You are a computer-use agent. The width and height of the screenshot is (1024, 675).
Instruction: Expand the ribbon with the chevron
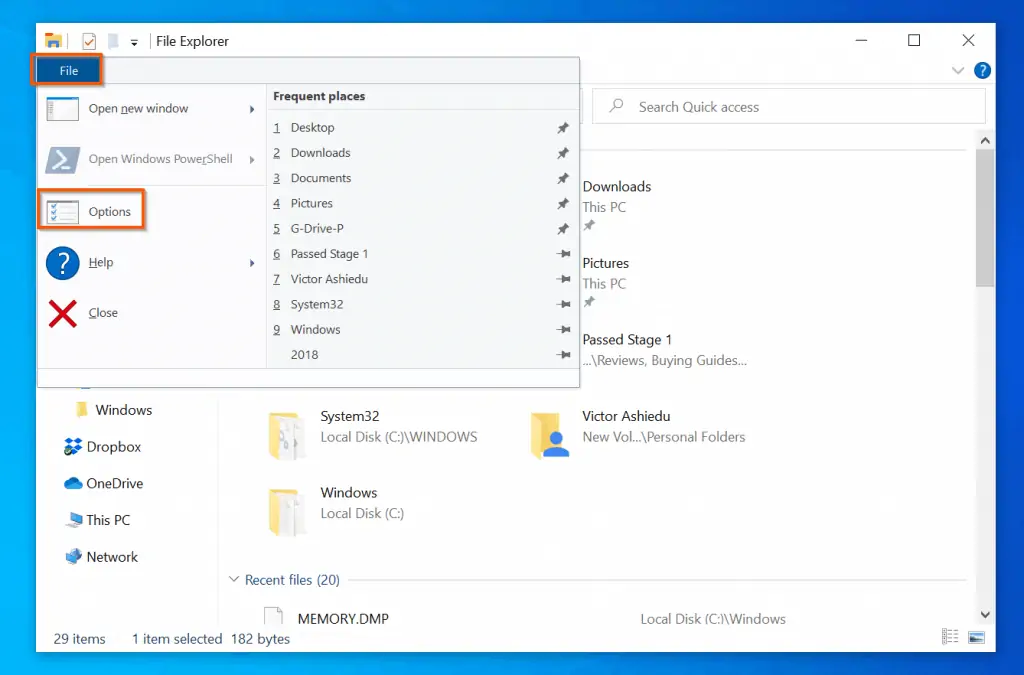point(957,71)
